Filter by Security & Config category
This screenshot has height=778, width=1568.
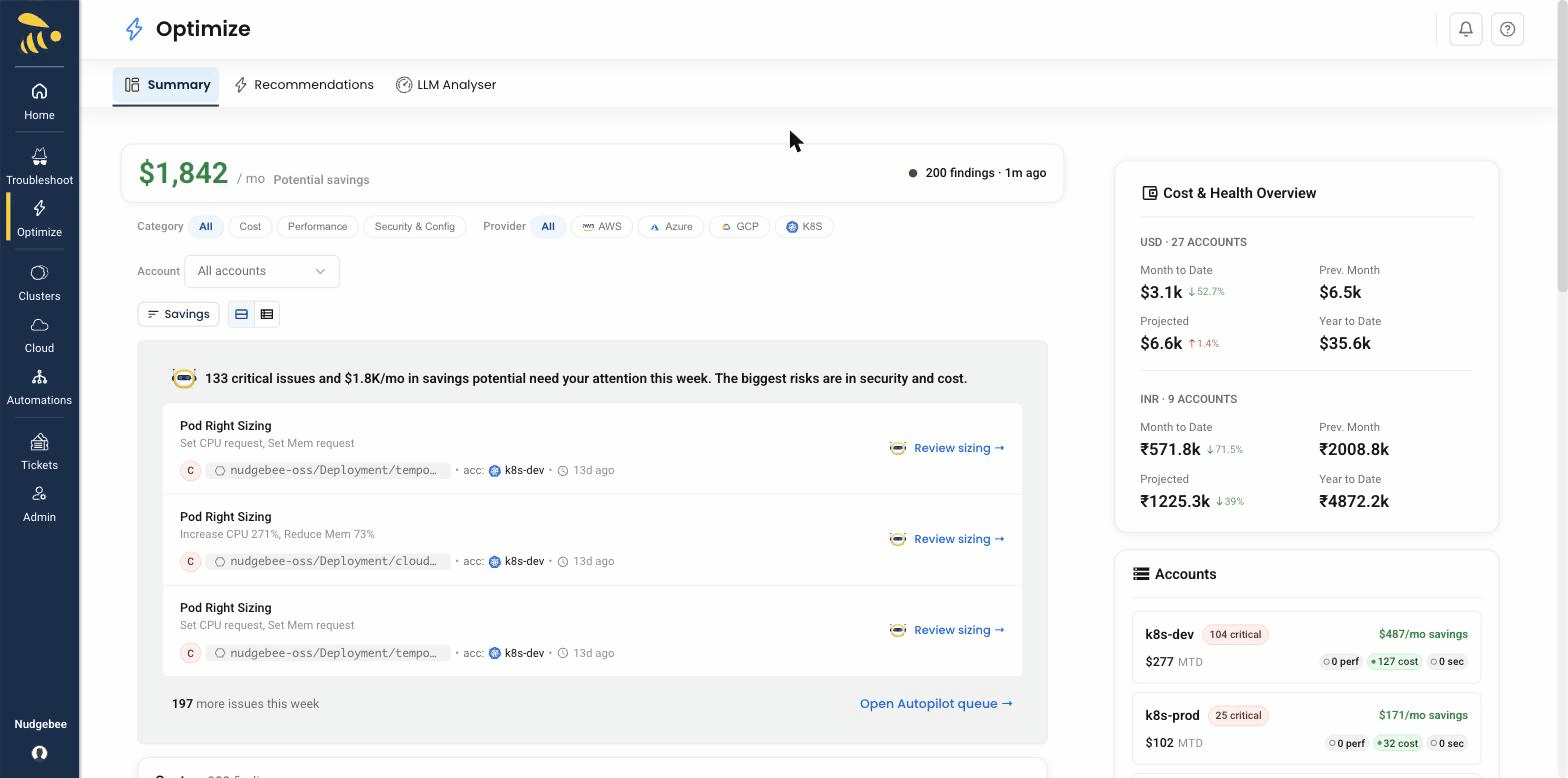(x=414, y=227)
